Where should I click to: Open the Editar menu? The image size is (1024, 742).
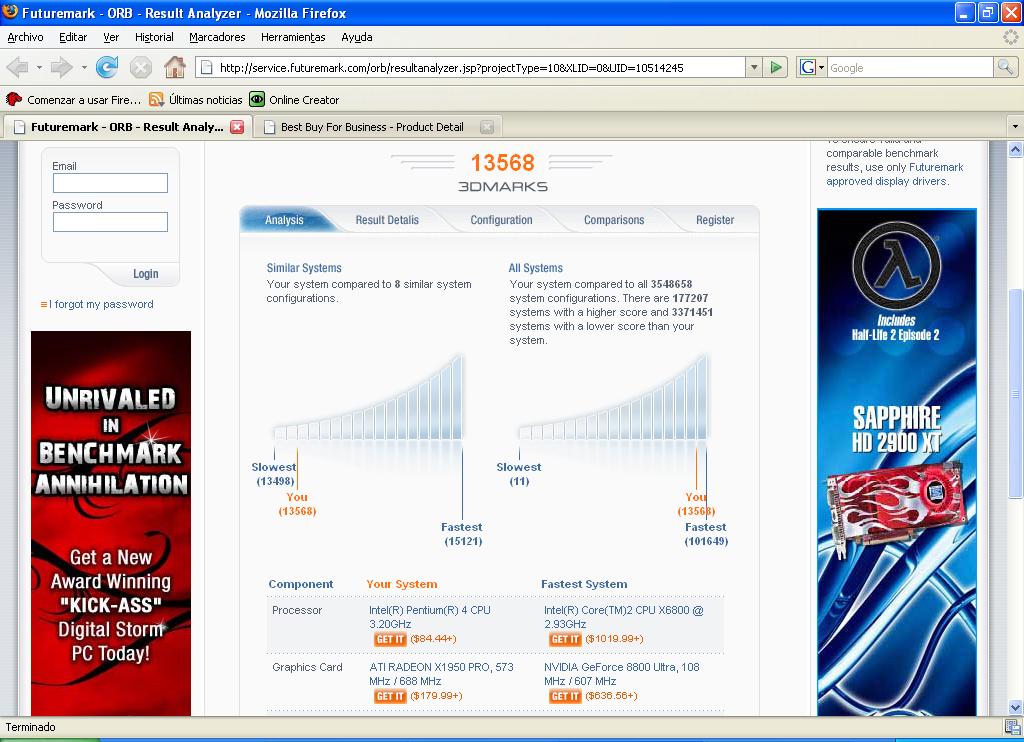click(72, 37)
